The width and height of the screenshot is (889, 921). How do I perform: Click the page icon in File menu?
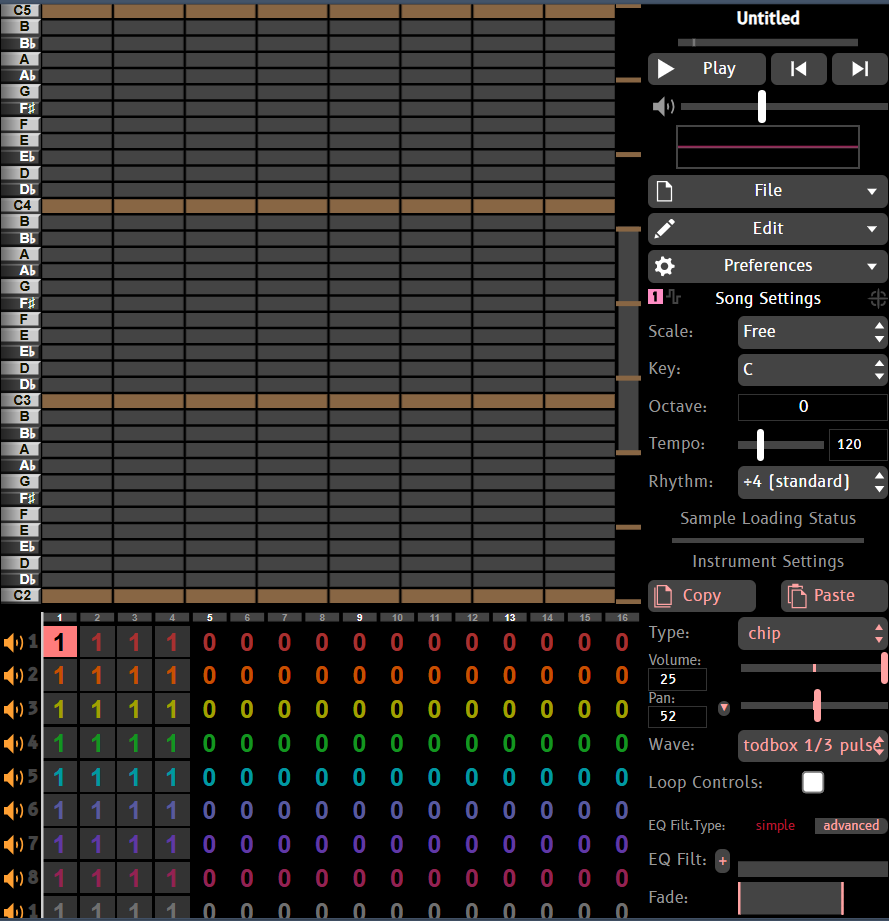pos(664,191)
